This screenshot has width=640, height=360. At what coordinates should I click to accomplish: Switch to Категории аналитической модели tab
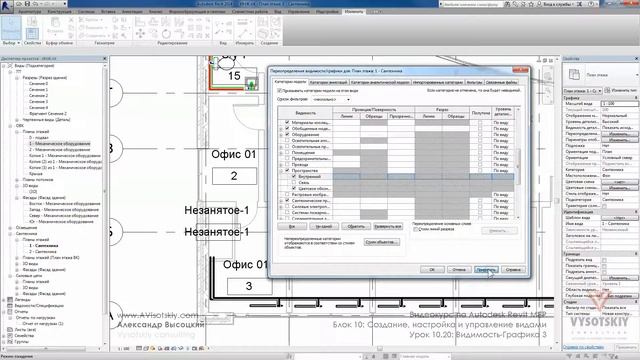[380, 82]
